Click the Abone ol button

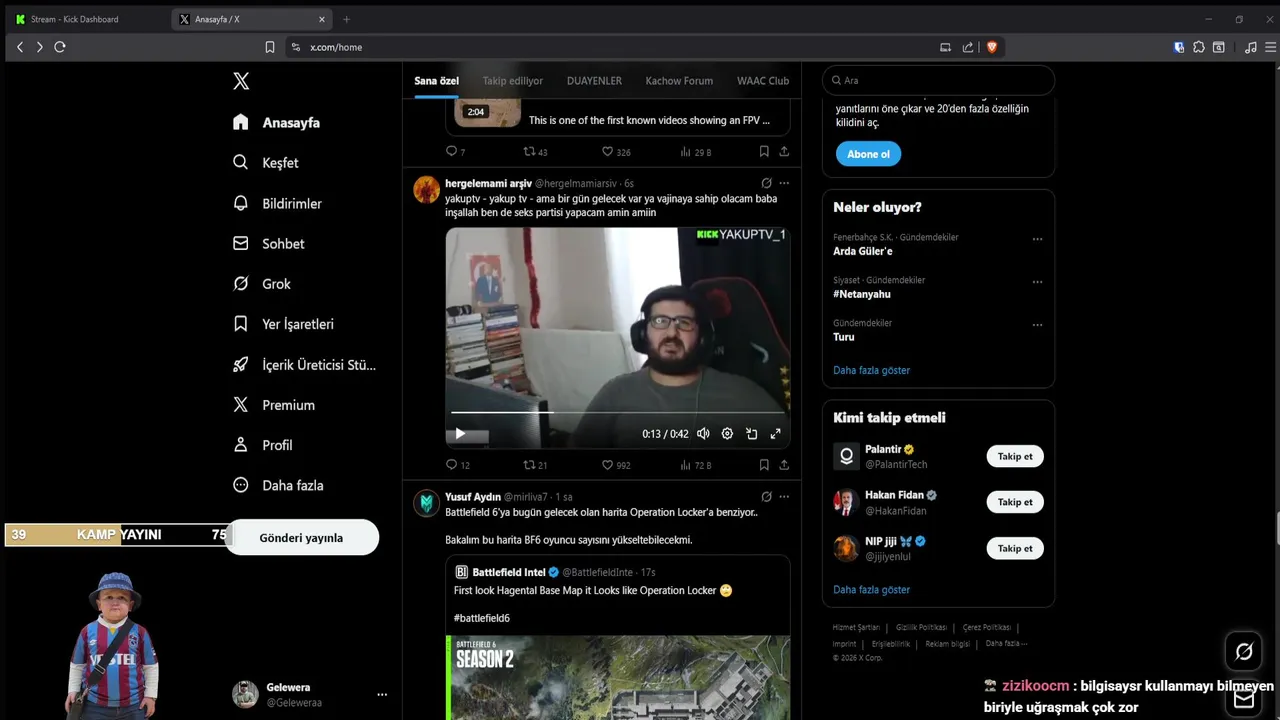pyautogui.click(x=868, y=154)
